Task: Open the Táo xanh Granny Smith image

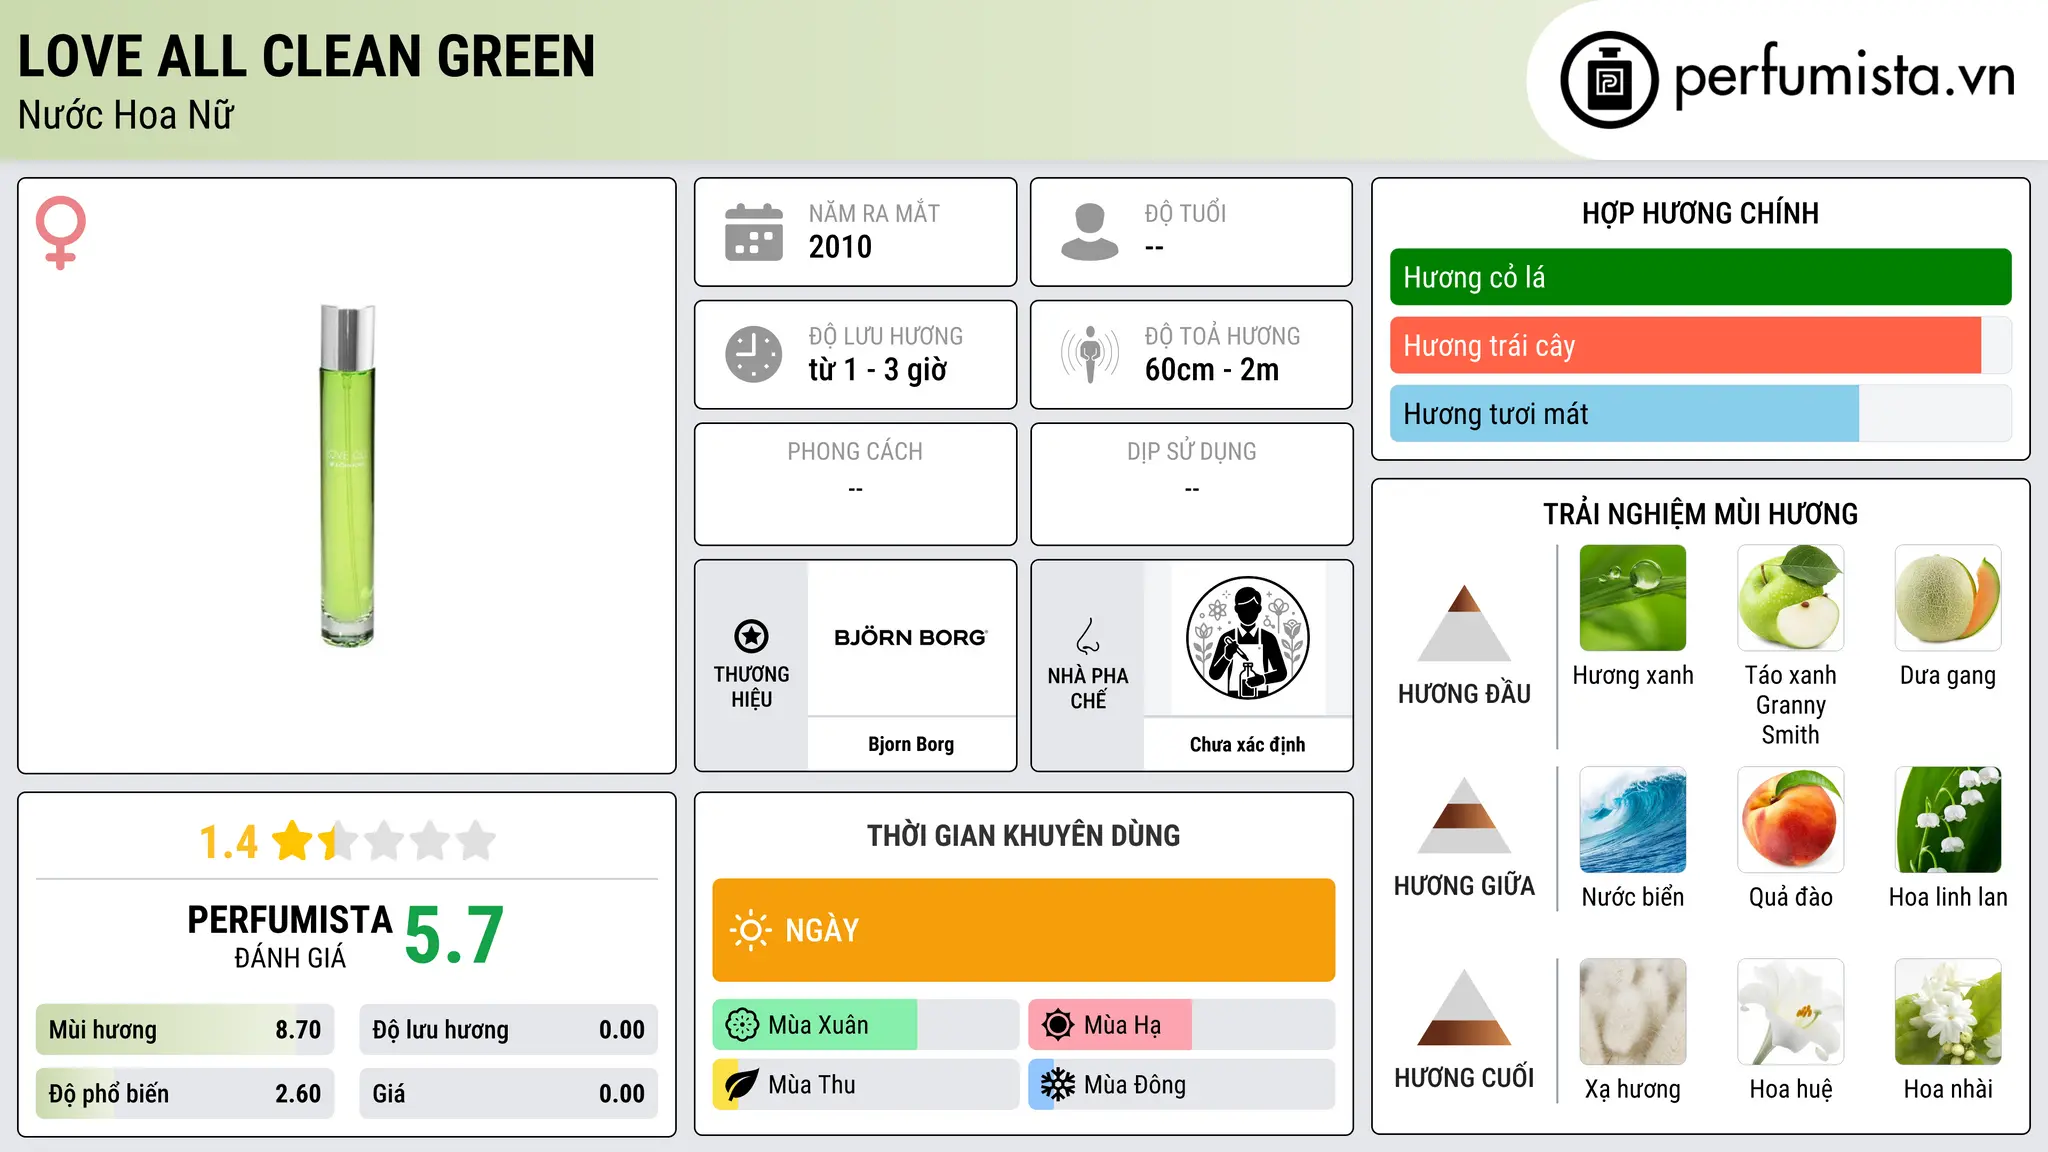Action: click(x=1791, y=598)
